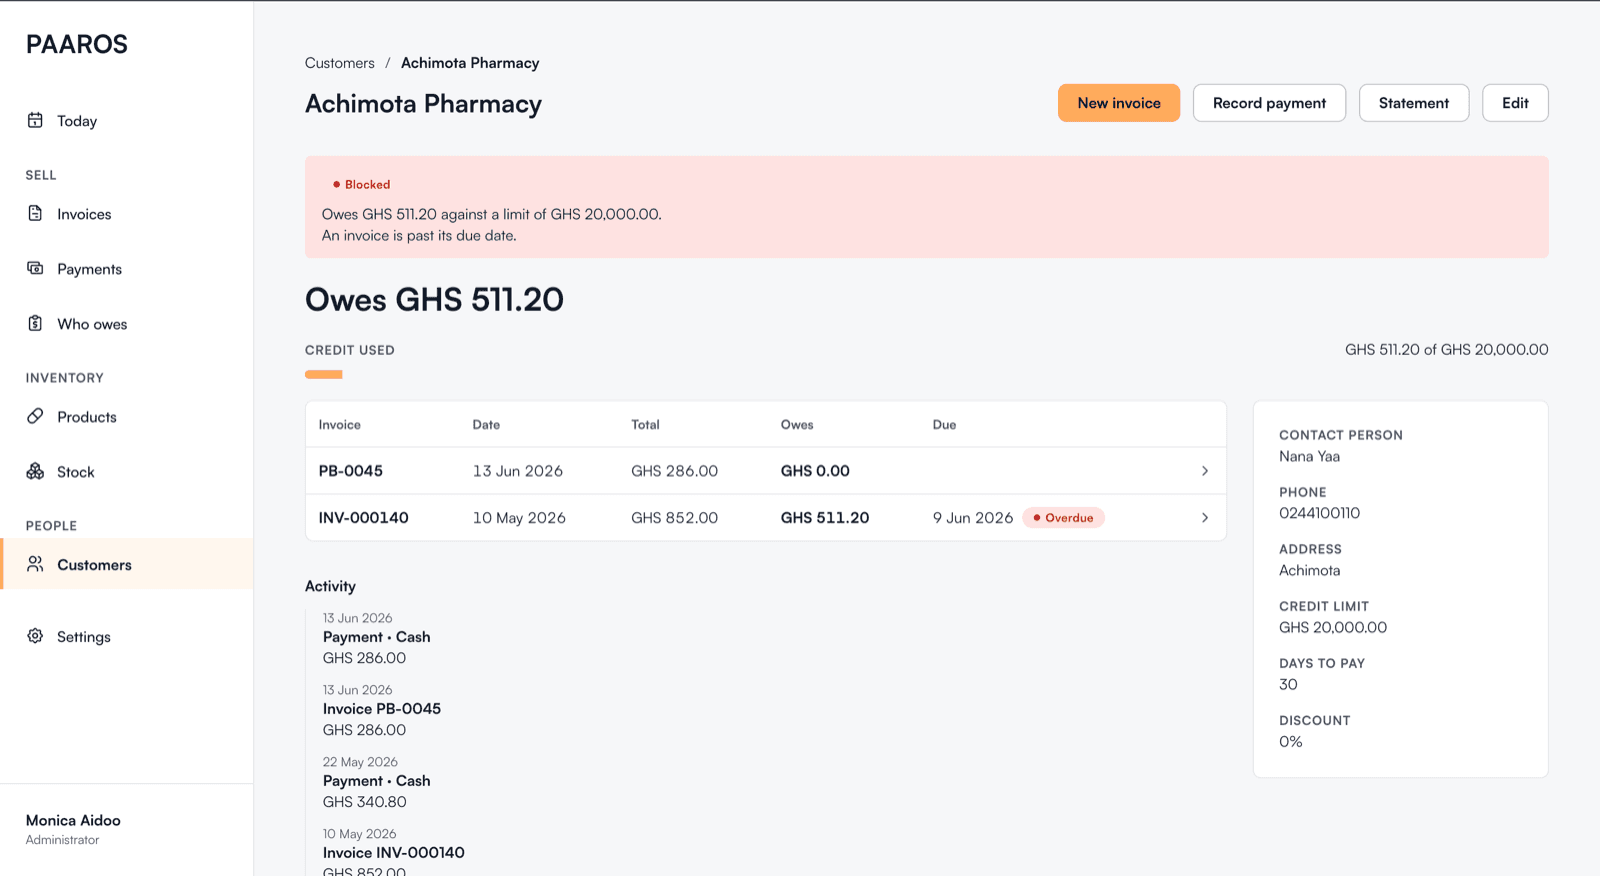1600x876 pixels.
Task: Click the Invoice column header
Action: pyautogui.click(x=340, y=425)
